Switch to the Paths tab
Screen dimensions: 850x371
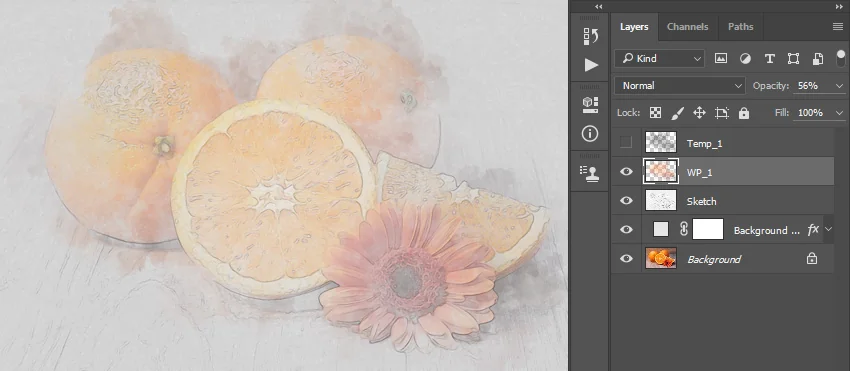(740, 27)
